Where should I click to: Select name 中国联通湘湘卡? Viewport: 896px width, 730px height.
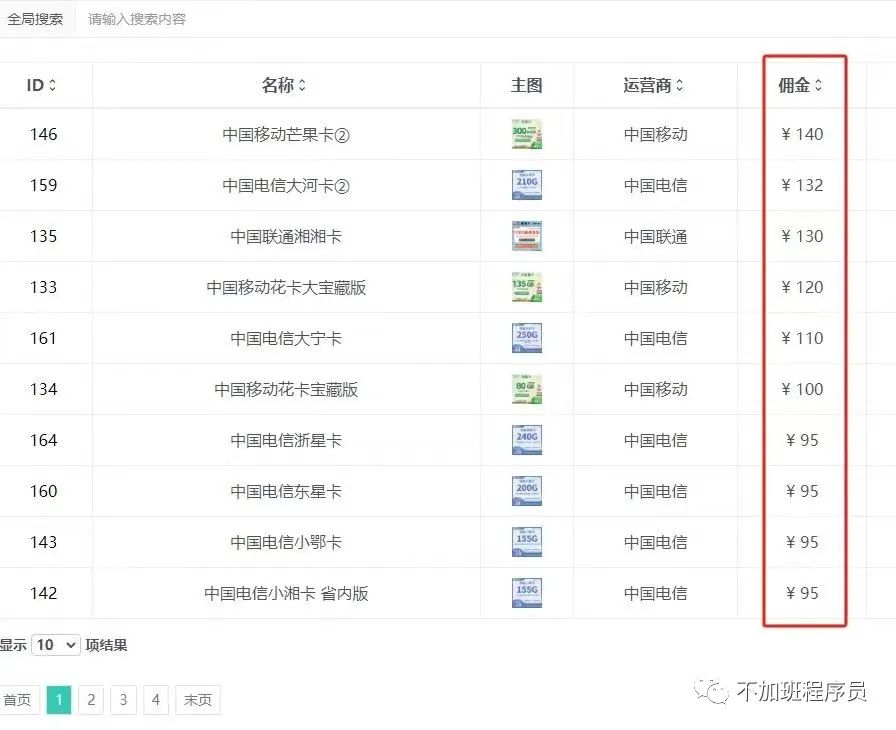point(286,236)
